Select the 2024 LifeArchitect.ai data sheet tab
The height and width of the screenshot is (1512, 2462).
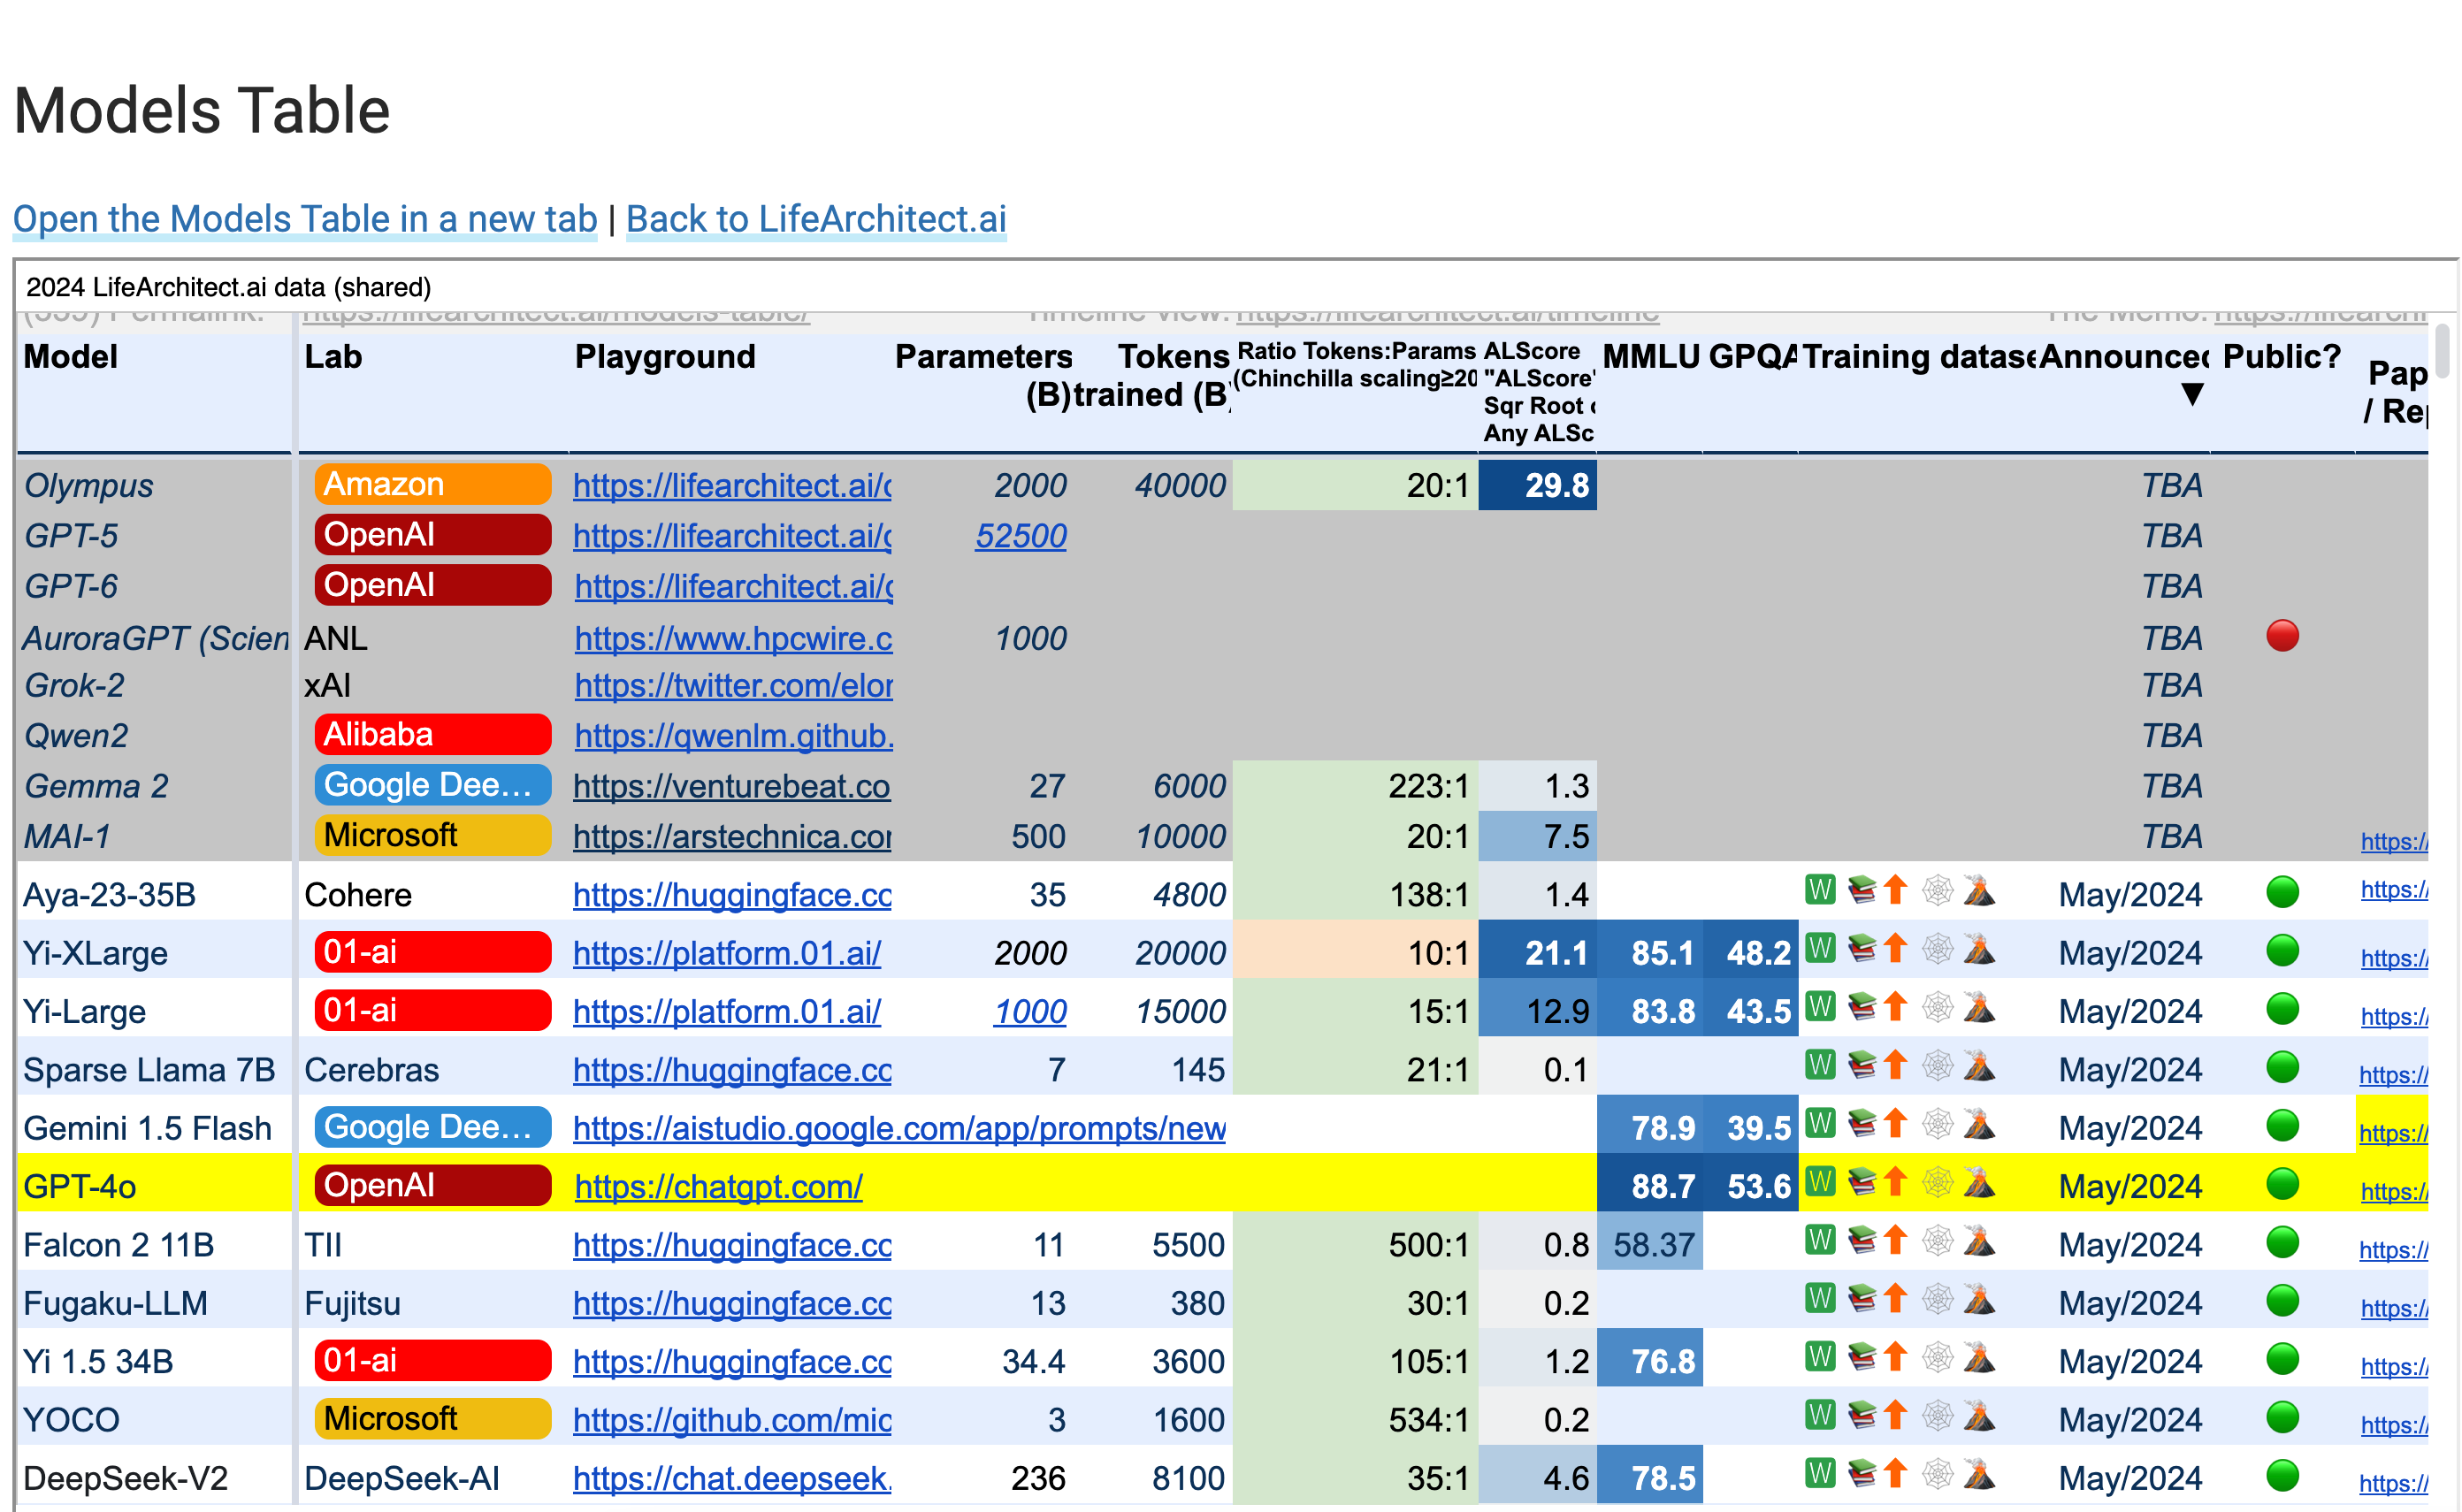pos(228,287)
